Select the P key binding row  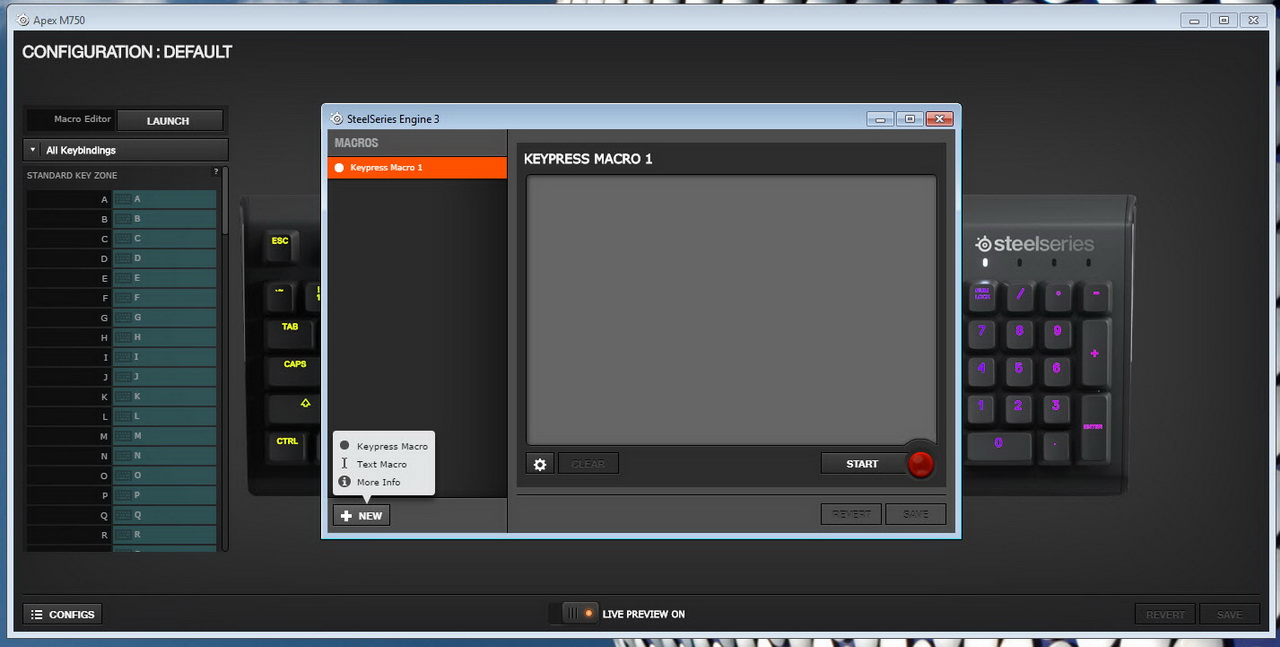click(x=121, y=495)
